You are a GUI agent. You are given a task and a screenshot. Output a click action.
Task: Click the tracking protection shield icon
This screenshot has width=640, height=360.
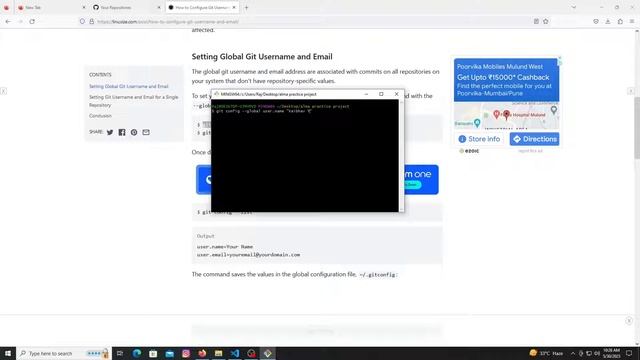tap(82, 21)
